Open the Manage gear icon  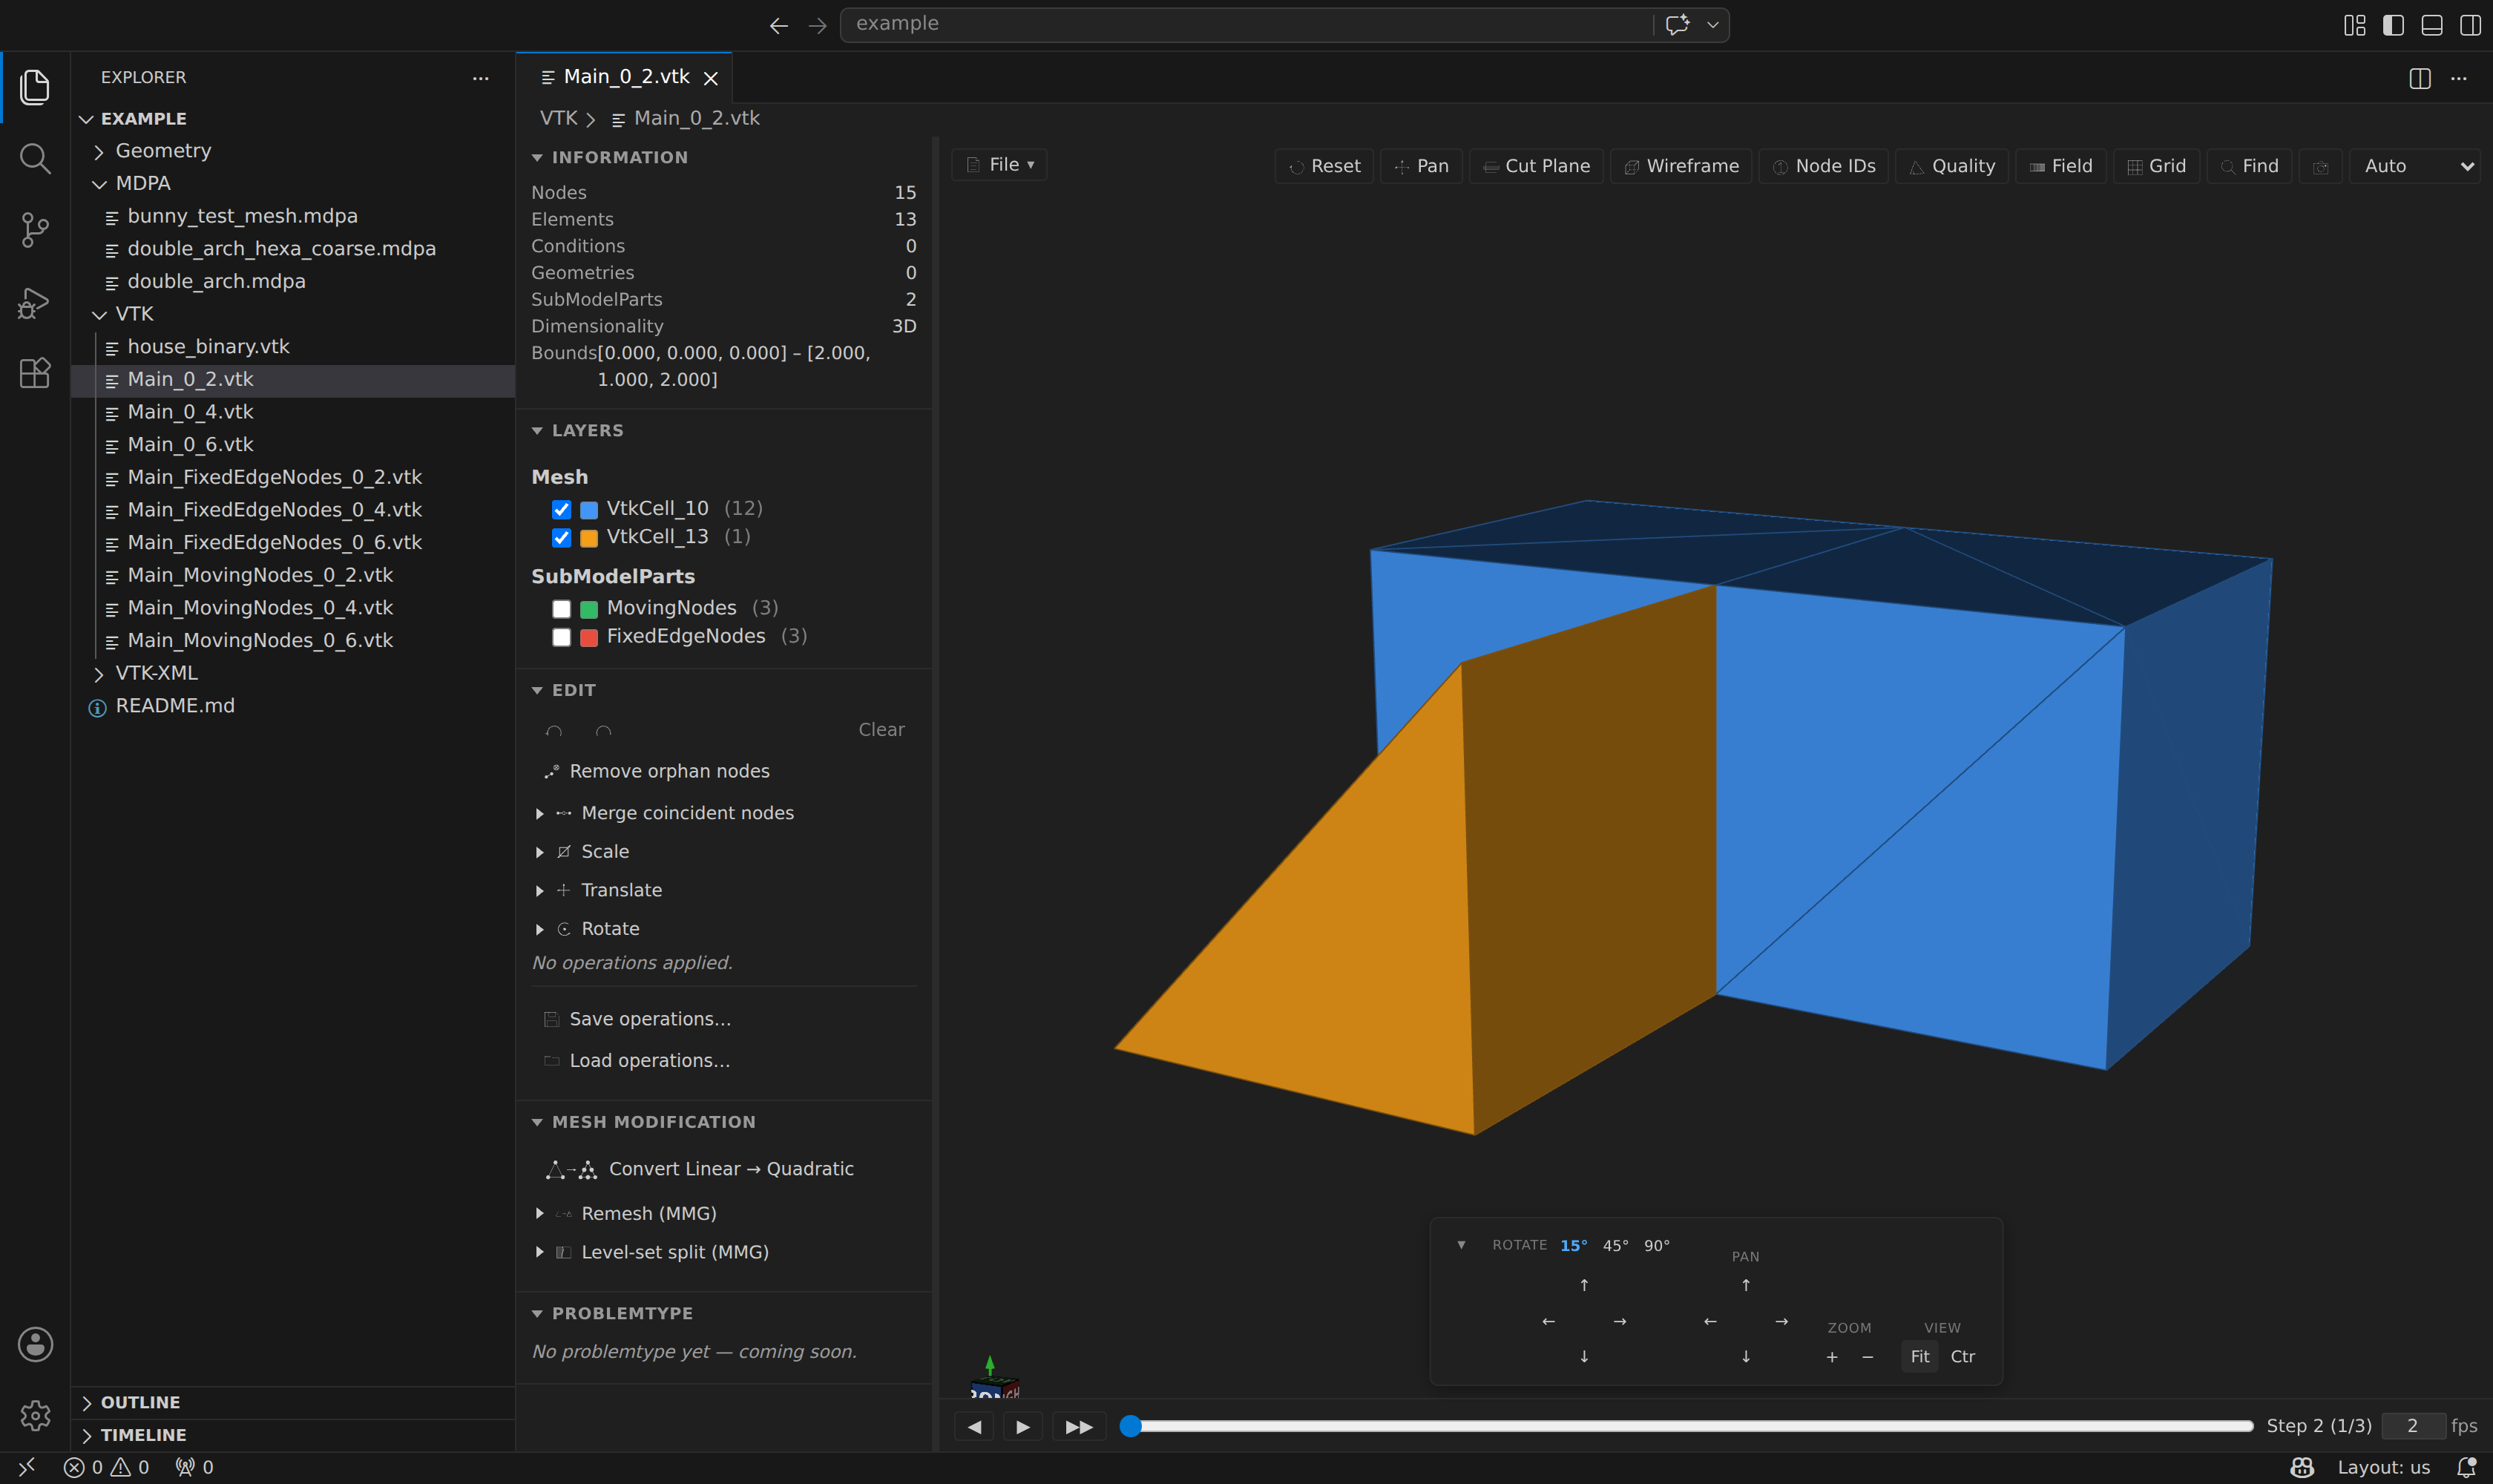35,1415
